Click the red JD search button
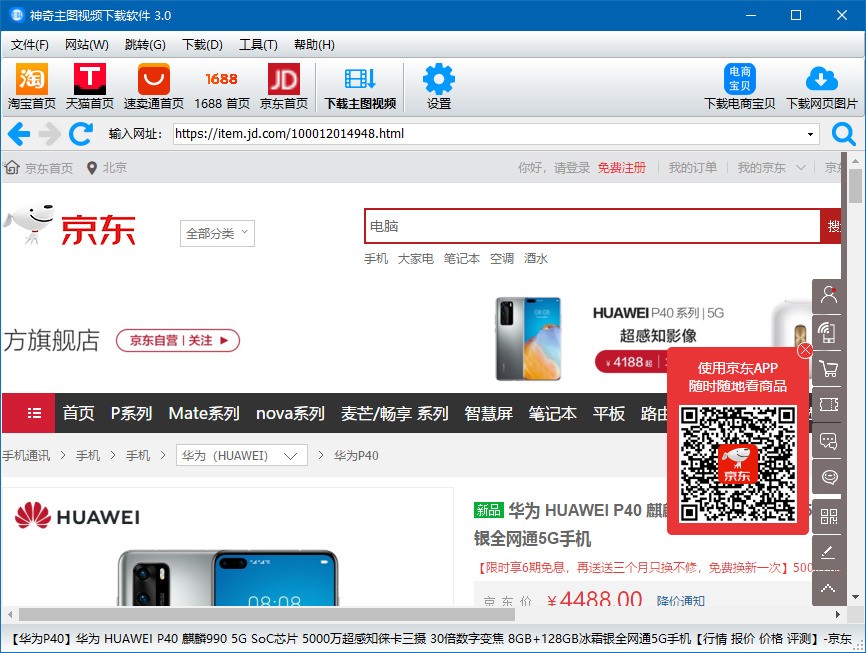This screenshot has width=866, height=653. (831, 226)
